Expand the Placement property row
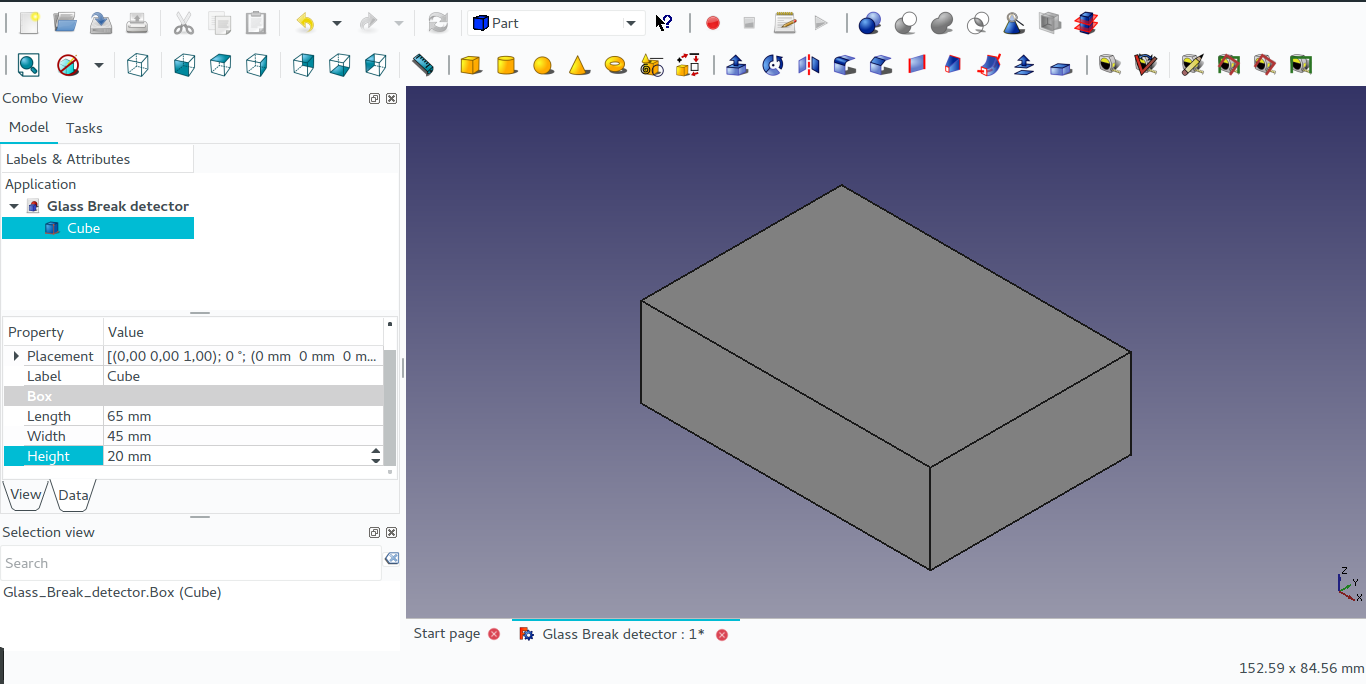The width and height of the screenshot is (1366, 684). point(17,356)
